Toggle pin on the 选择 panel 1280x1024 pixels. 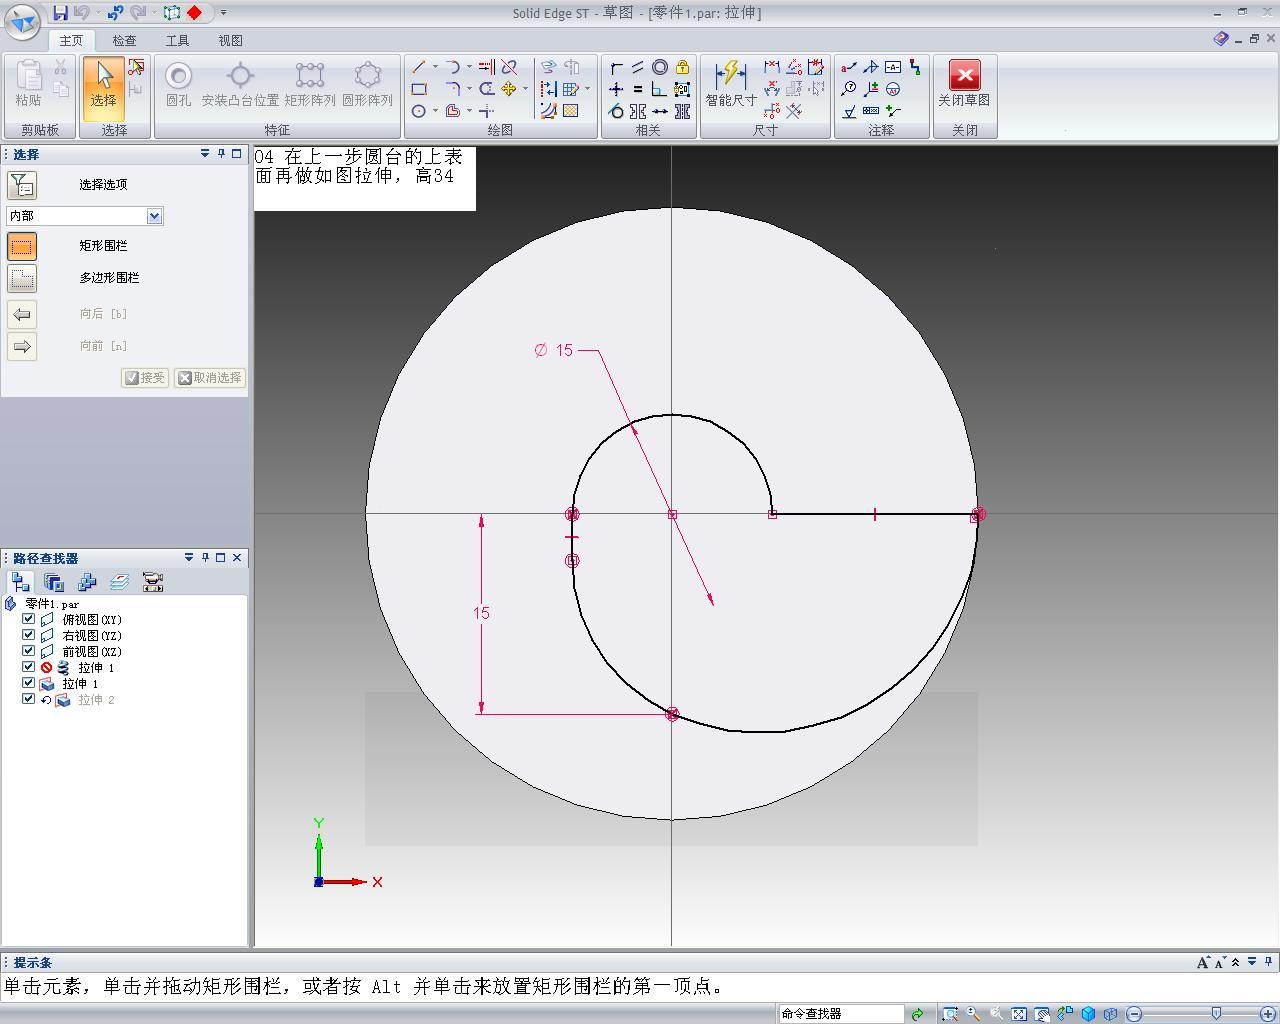[221, 154]
